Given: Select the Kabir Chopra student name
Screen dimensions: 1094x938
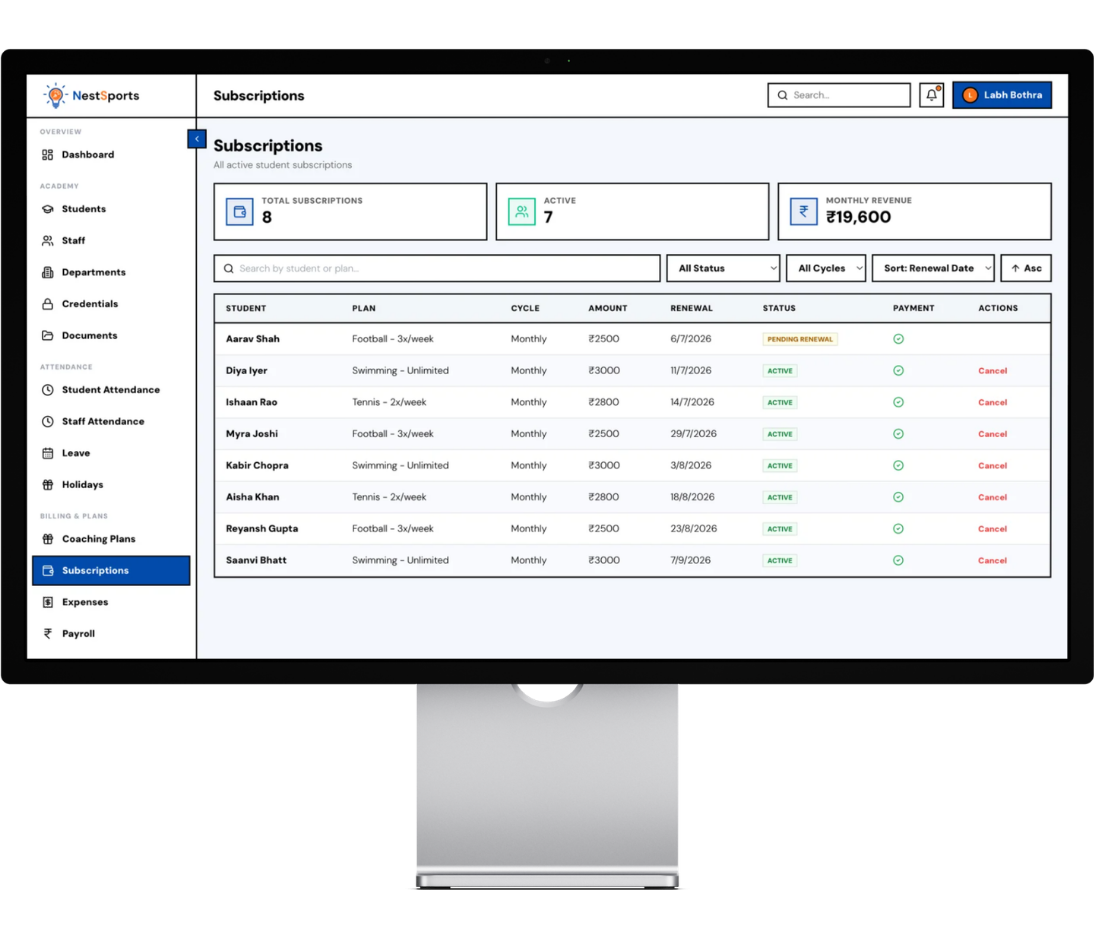Looking at the screenshot, I should (257, 466).
